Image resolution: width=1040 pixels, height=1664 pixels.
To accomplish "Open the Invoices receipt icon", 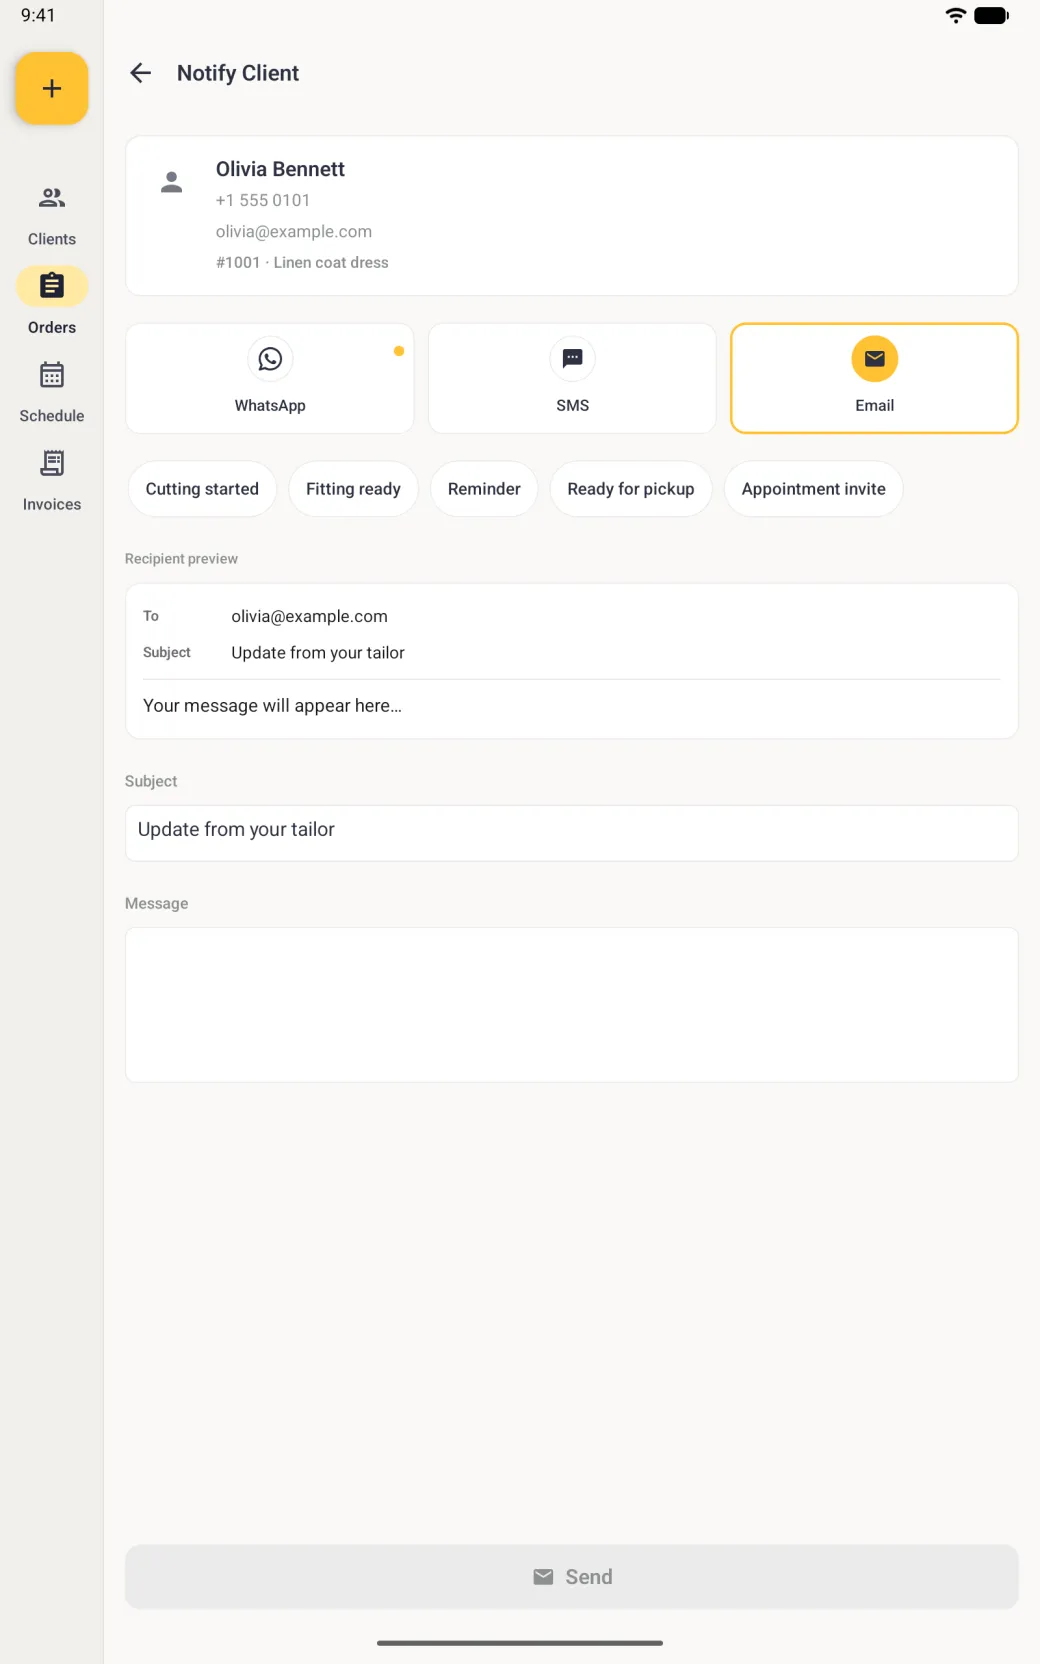I will 52,463.
